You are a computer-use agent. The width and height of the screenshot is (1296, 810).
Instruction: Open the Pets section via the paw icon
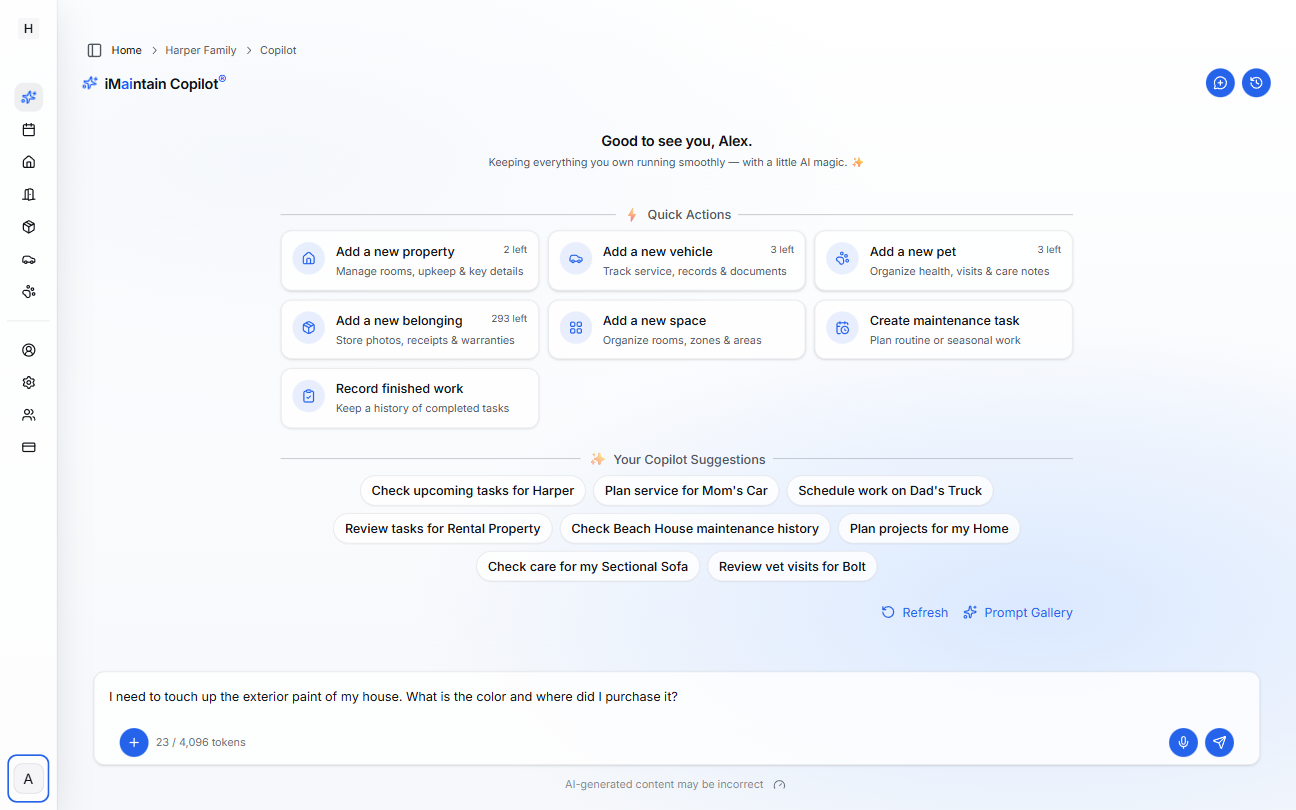pyautogui.click(x=28, y=291)
